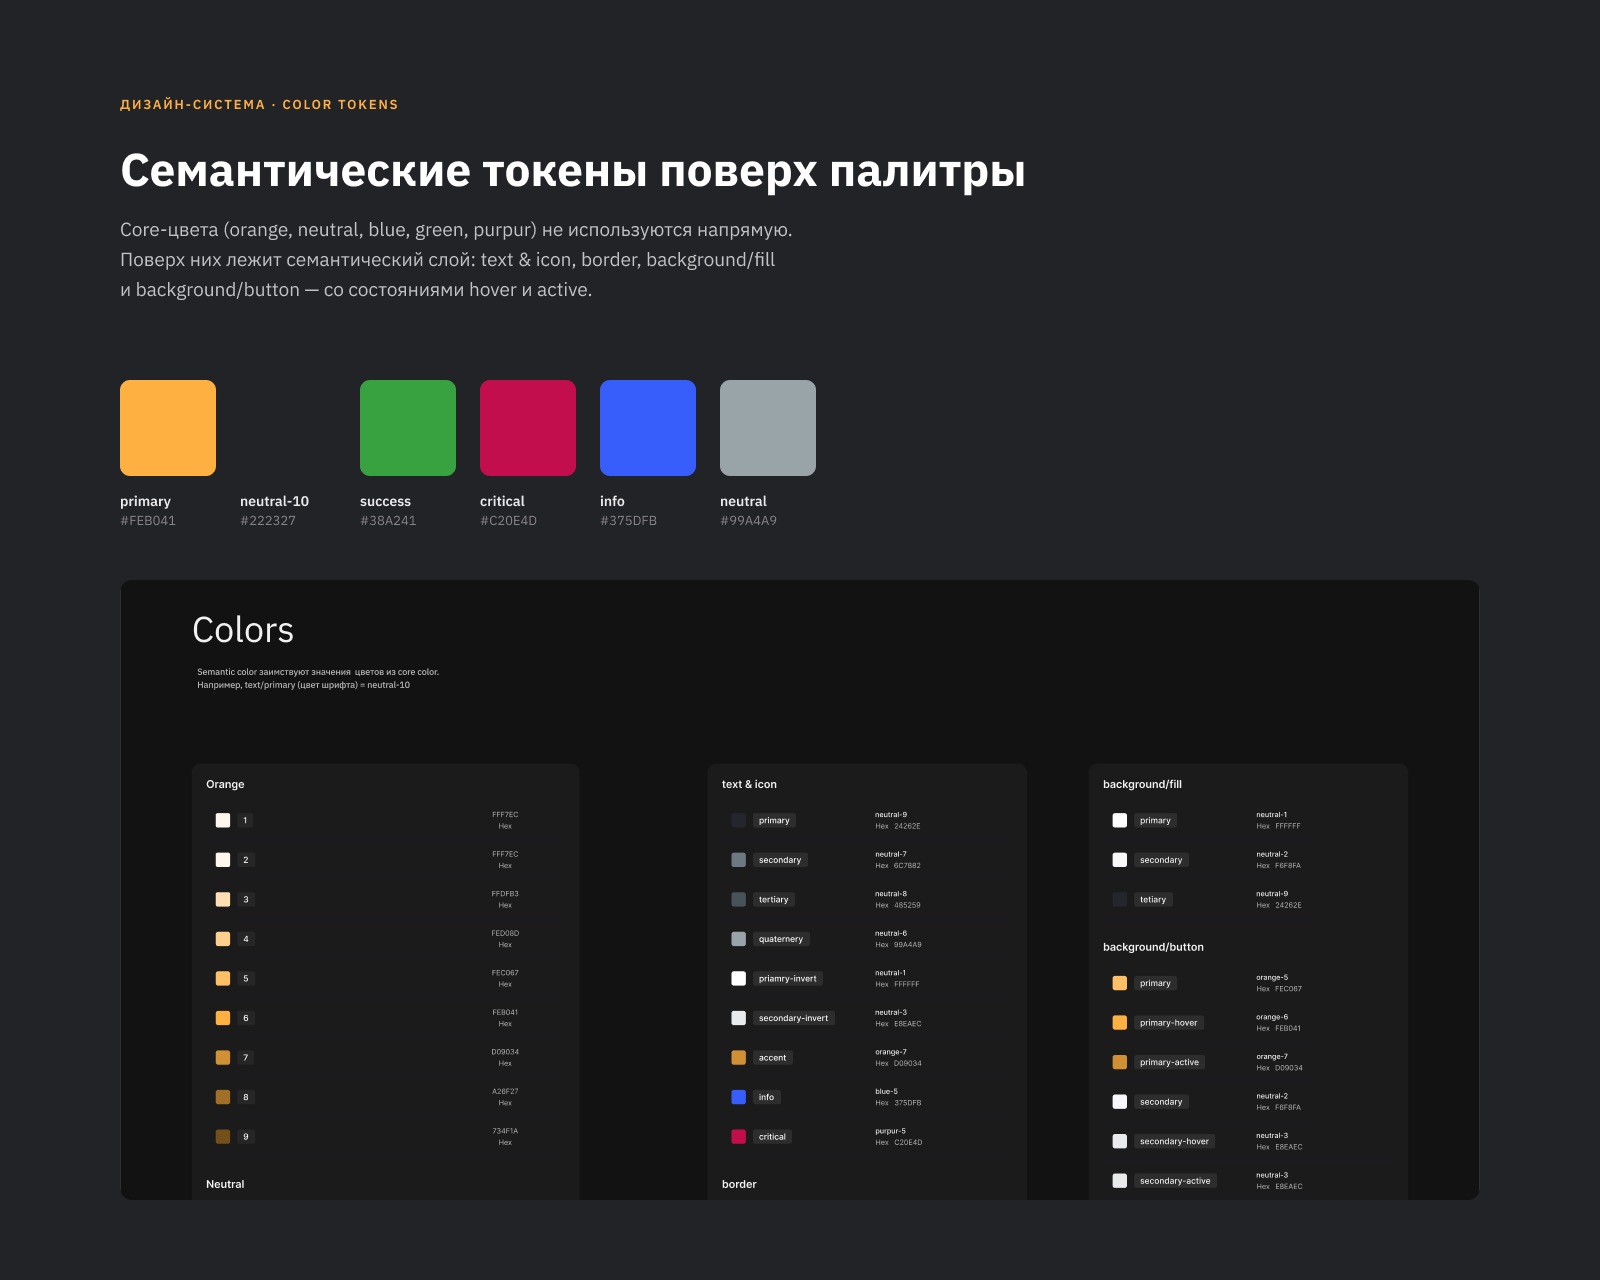This screenshot has height=1280, width=1600.
Task: Click the 'purpur-5' reference label
Action: coord(890,1131)
